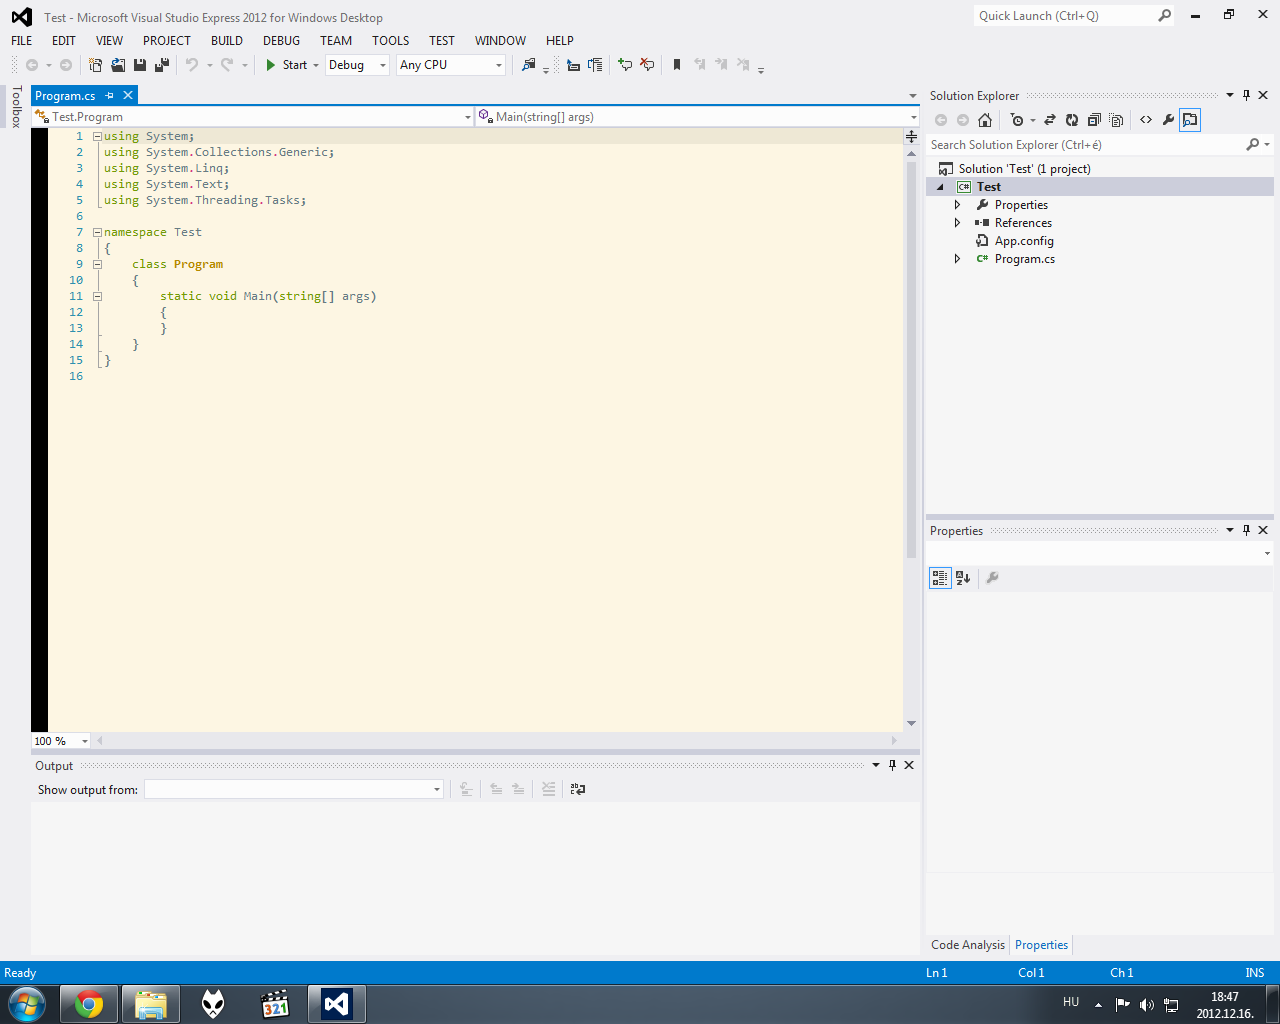Click the Home icon in Solution Explorer

coord(985,120)
